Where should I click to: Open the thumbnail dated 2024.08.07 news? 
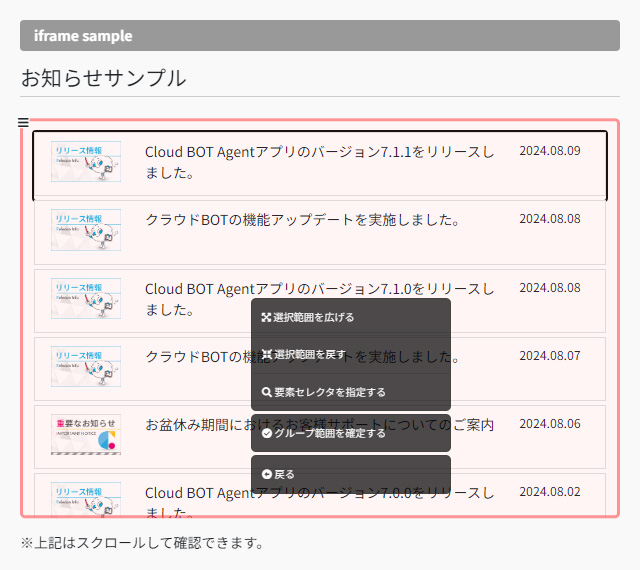tap(86, 367)
